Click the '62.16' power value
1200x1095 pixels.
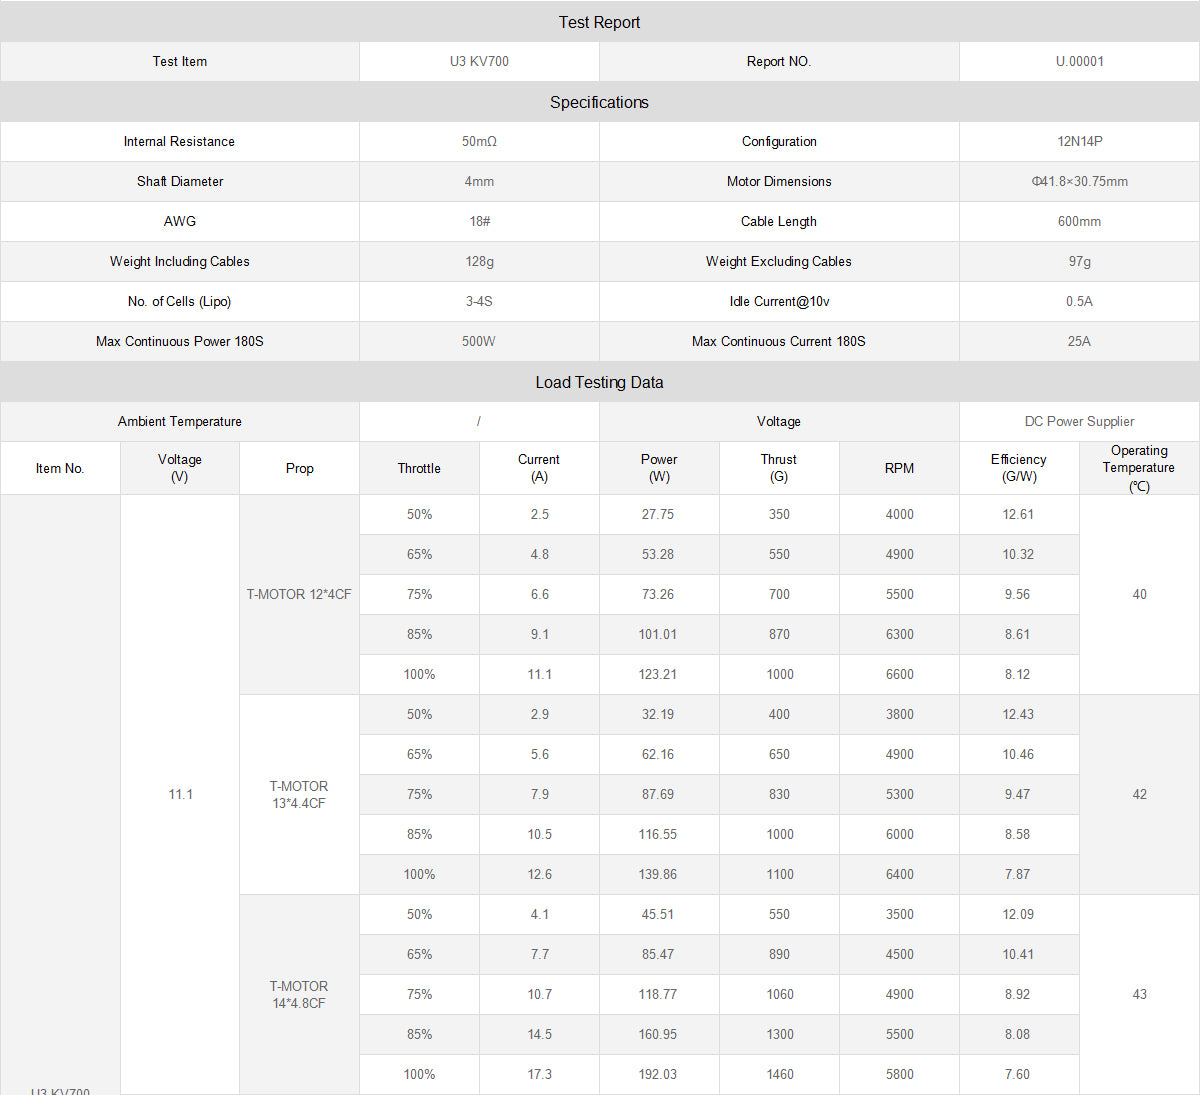pyautogui.click(x=658, y=754)
